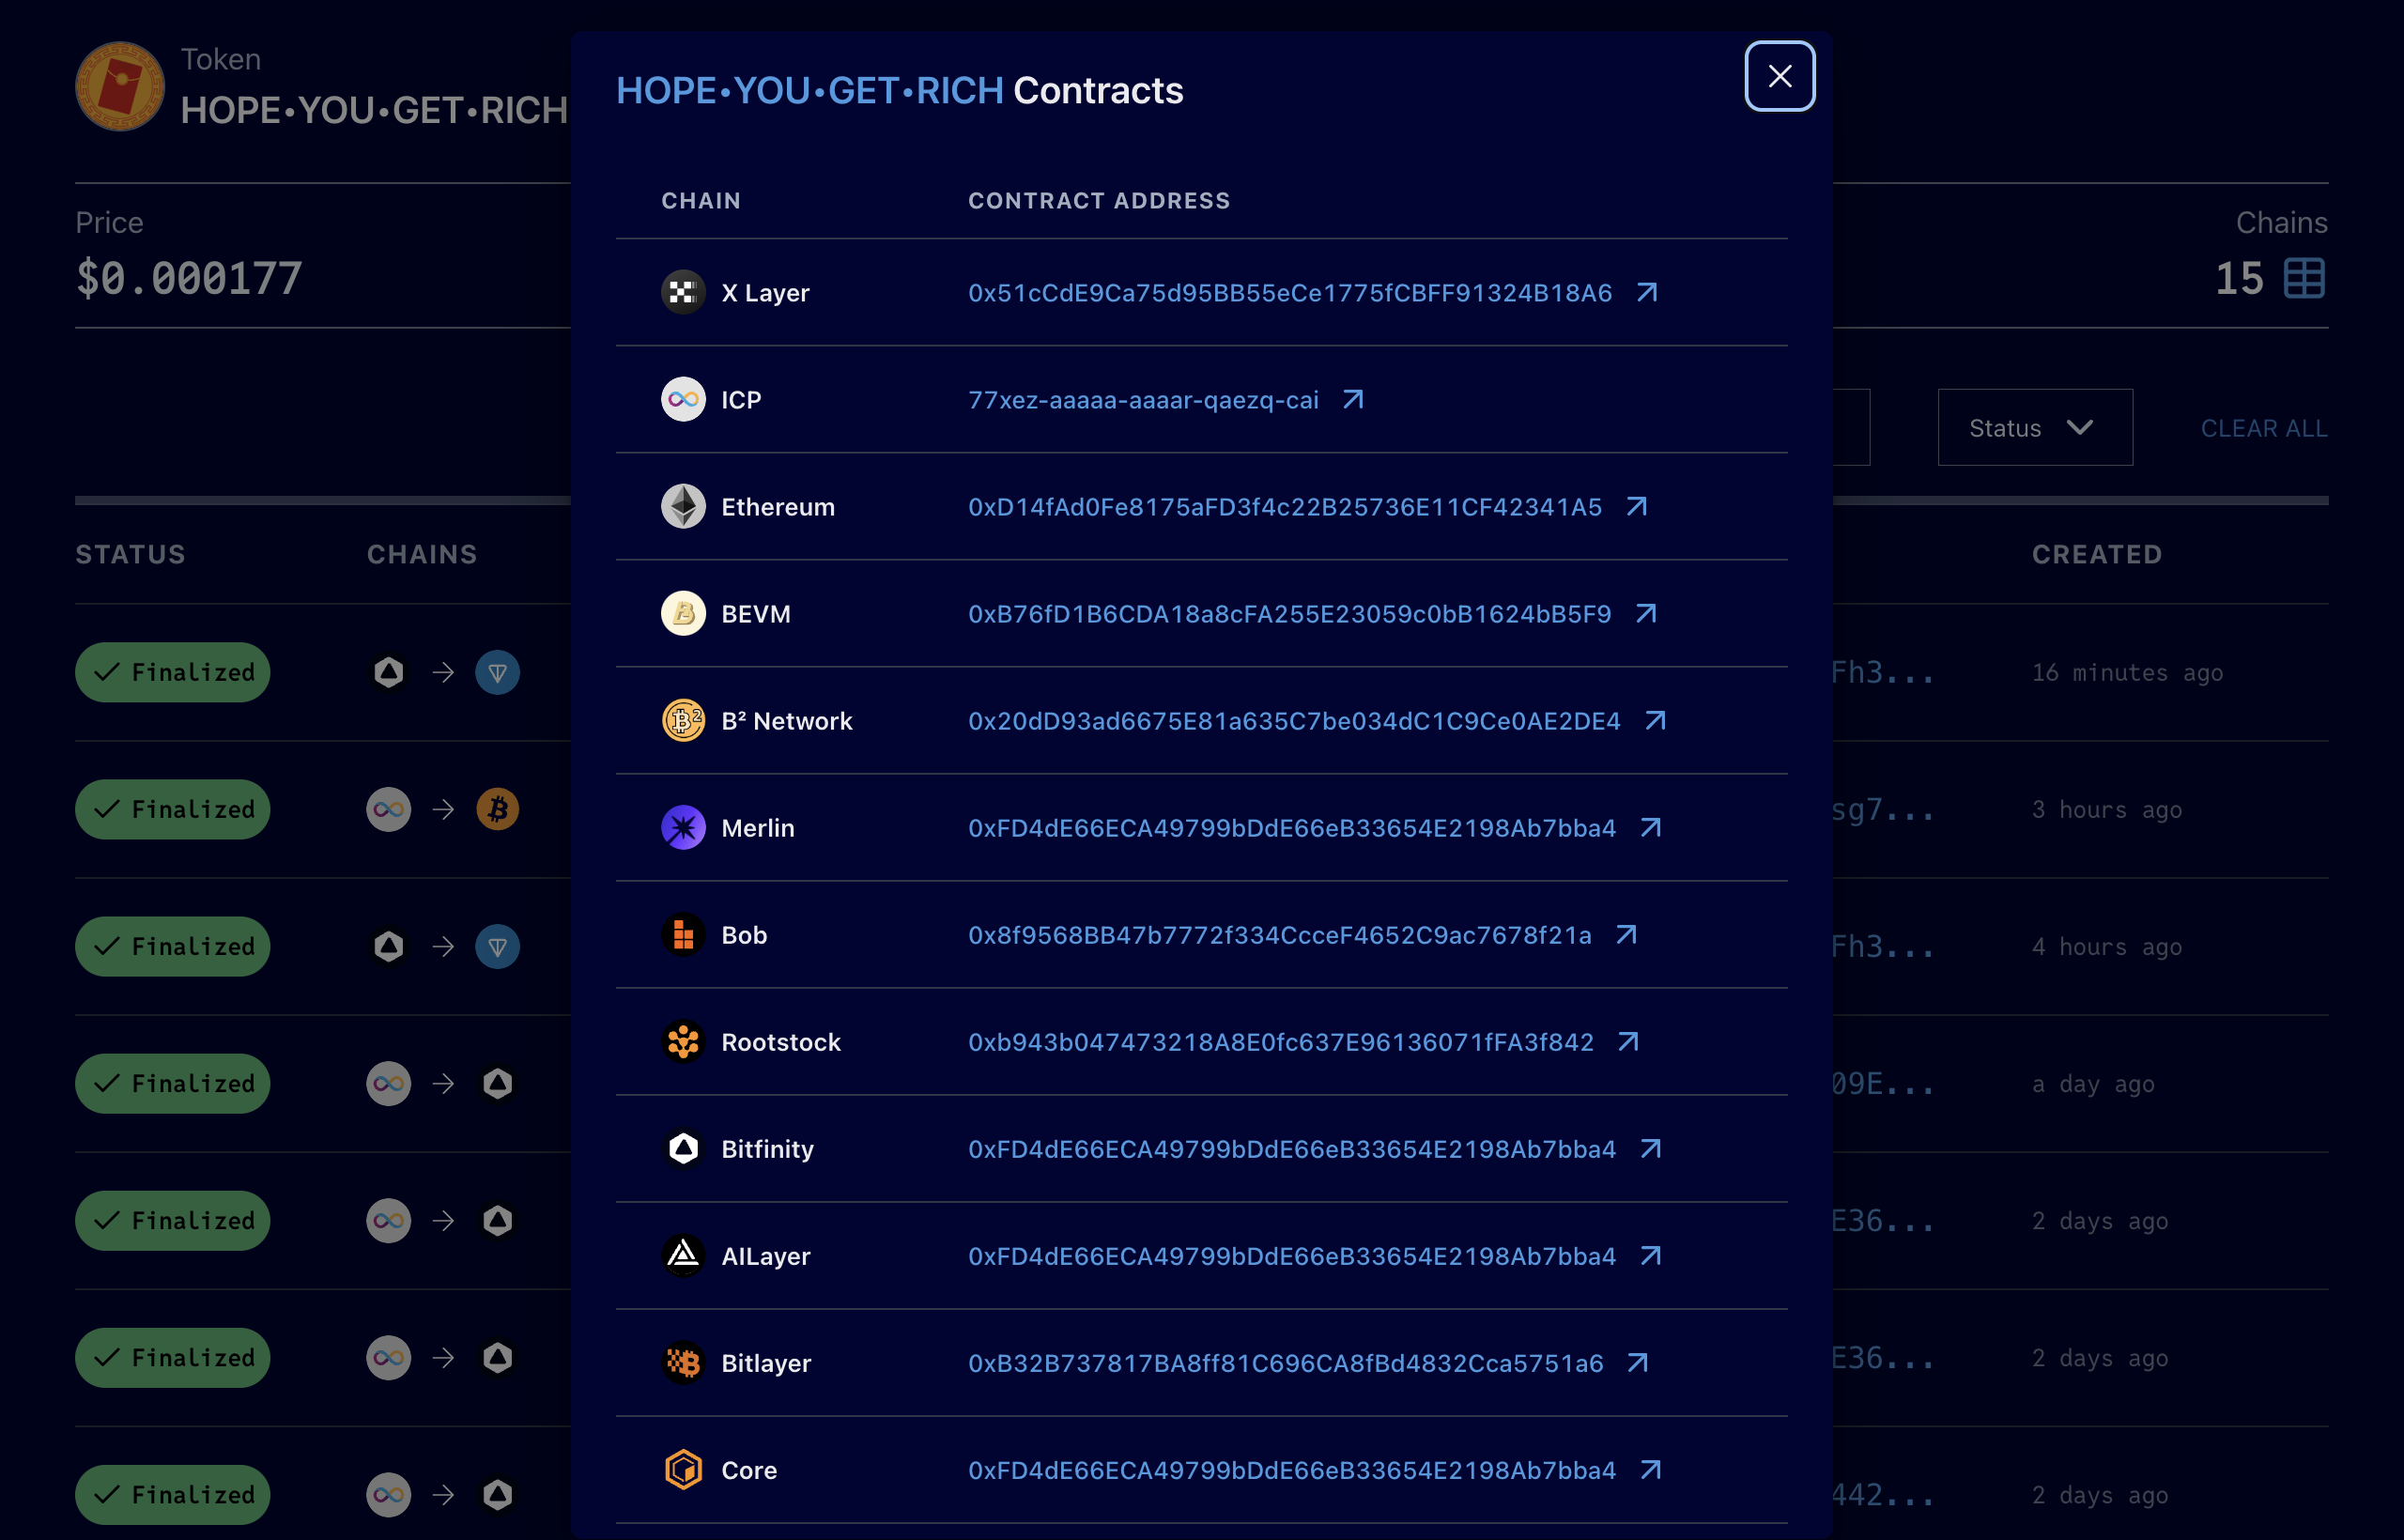The image size is (2404, 1540).
Task: Click the Bob chain logo
Action: point(683,934)
